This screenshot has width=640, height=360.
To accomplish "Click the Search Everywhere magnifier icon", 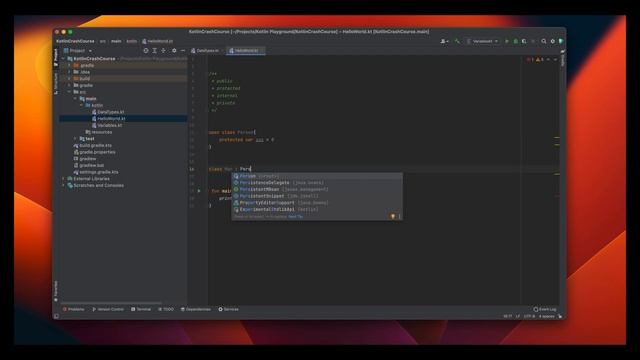I will pyautogui.click(x=544, y=41).
